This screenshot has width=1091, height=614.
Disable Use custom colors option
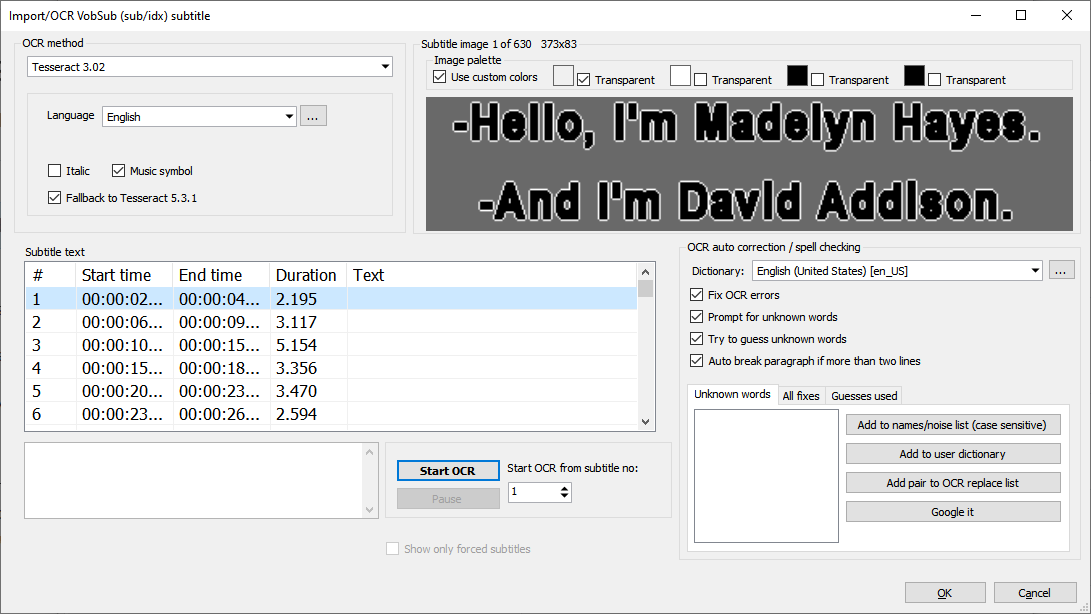pos(438,76)
